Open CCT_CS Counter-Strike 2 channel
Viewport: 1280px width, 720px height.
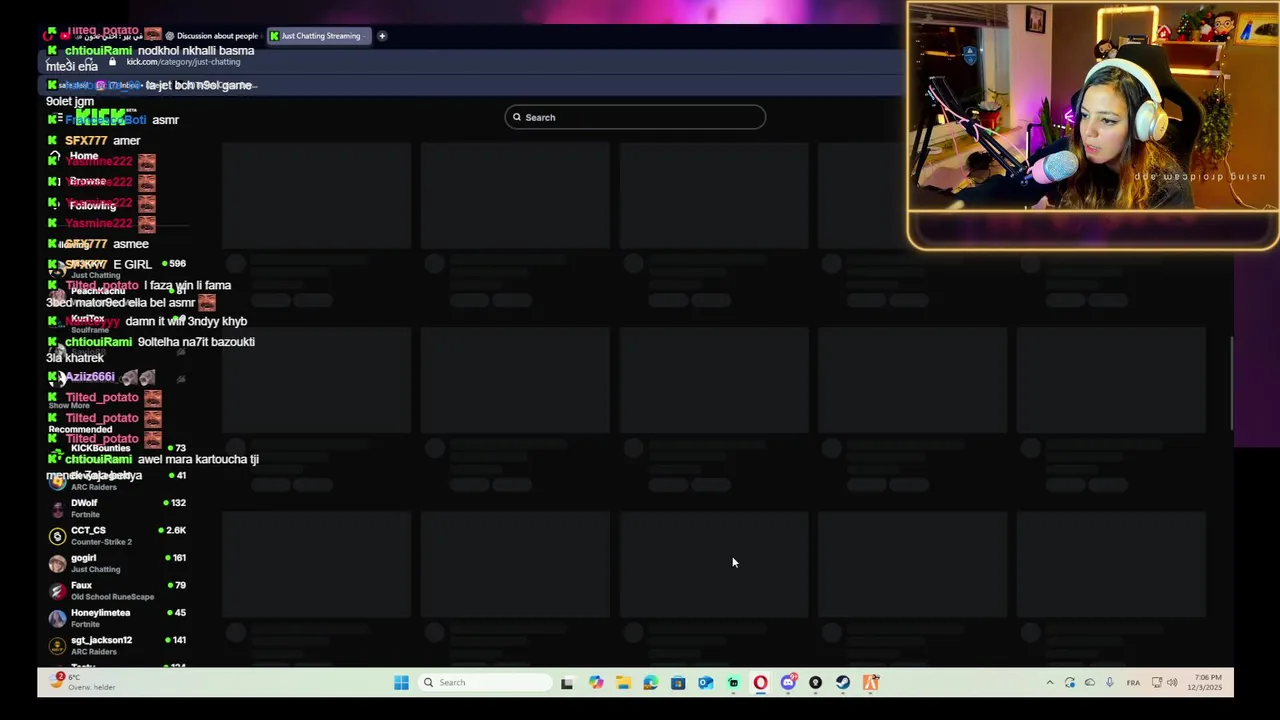118,536
